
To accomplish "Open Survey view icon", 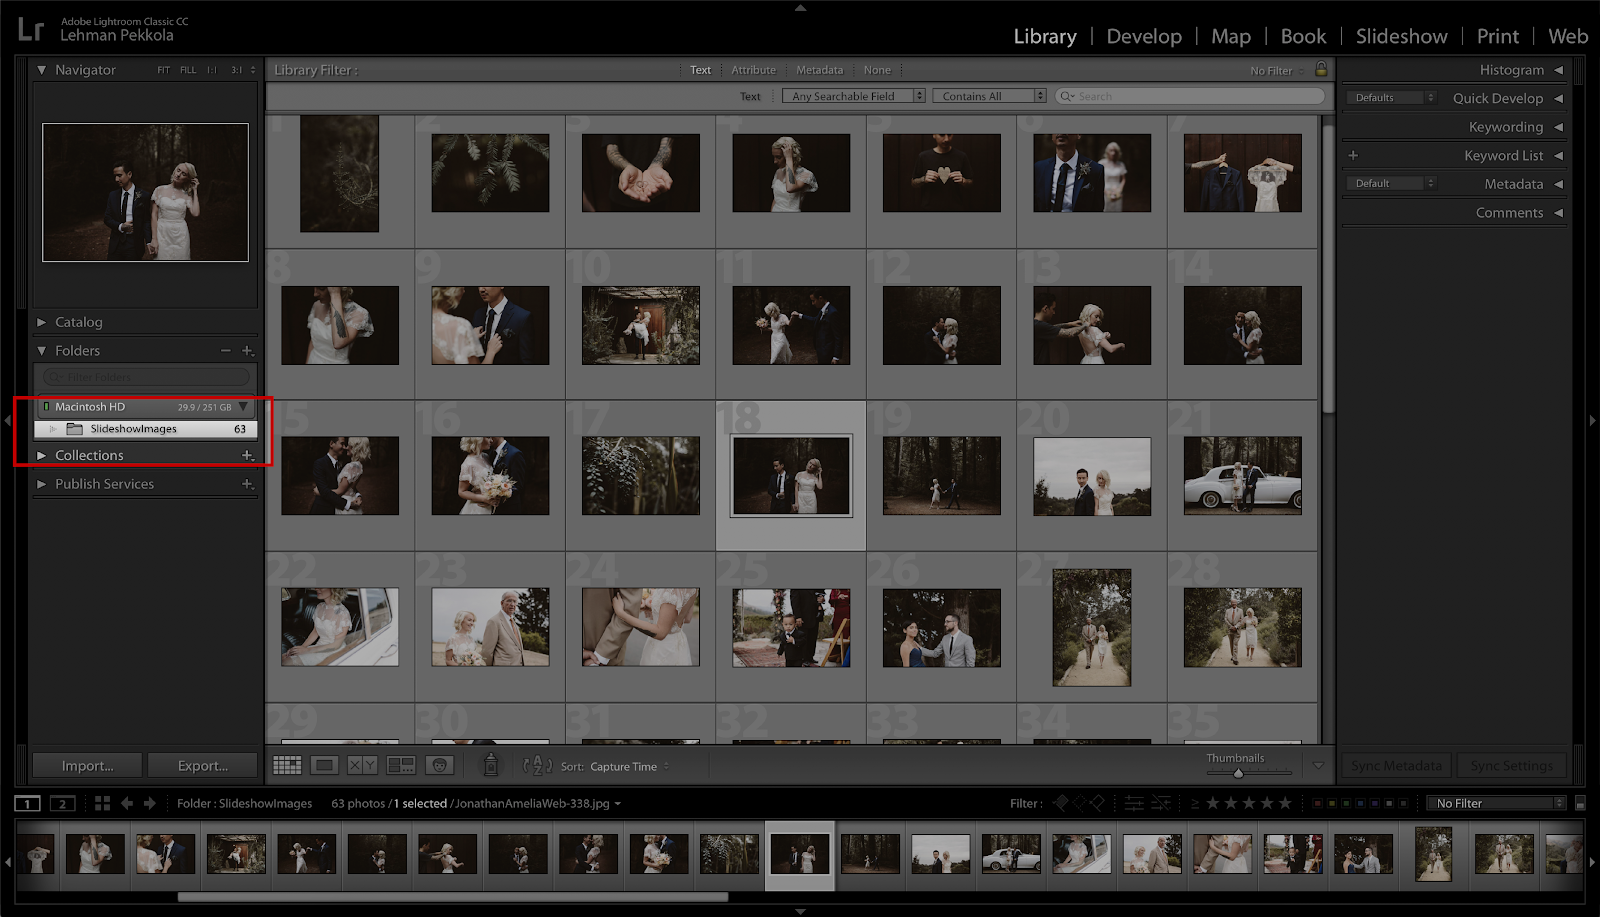I will [x=401, y=766].
